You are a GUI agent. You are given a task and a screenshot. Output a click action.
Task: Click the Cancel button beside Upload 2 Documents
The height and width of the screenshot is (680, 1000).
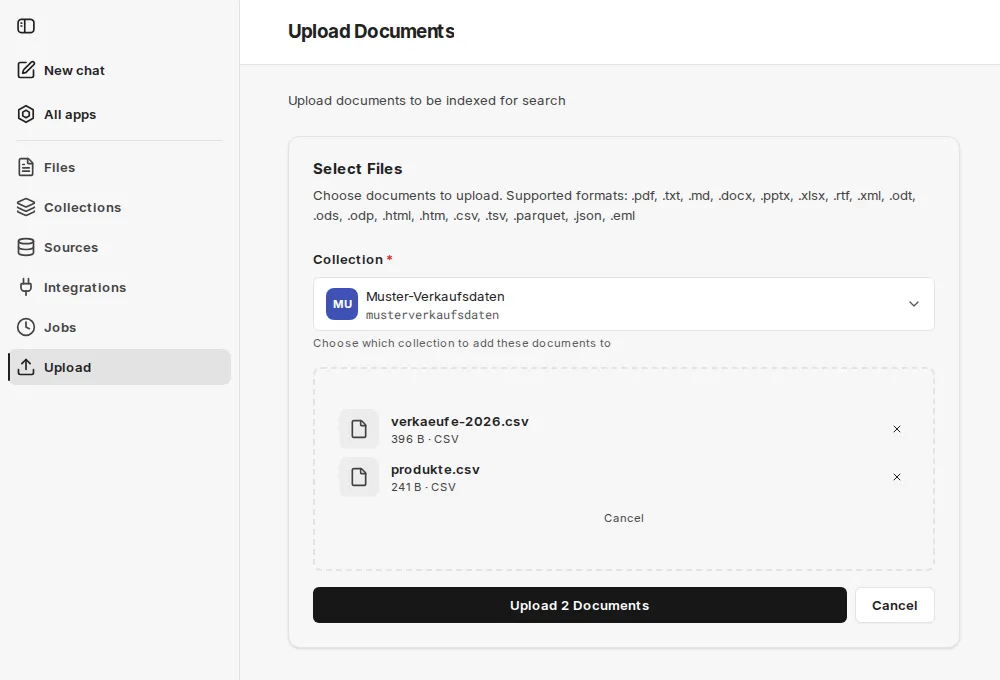(895, 605)
